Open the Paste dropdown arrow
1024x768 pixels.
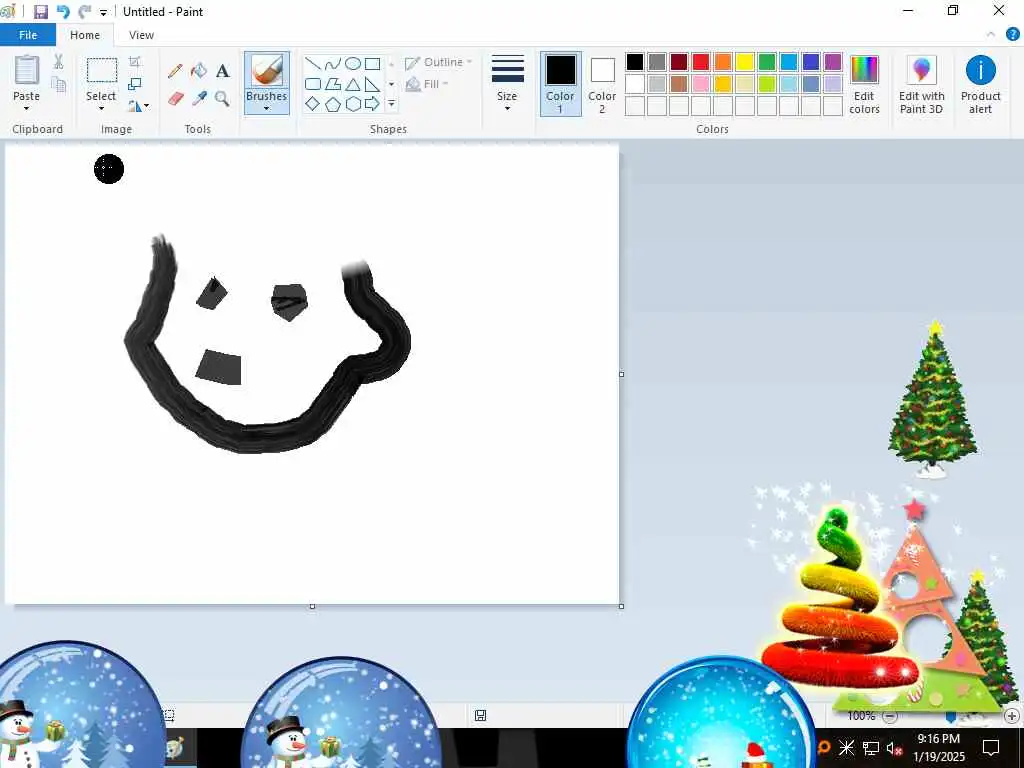click(27, 108)
